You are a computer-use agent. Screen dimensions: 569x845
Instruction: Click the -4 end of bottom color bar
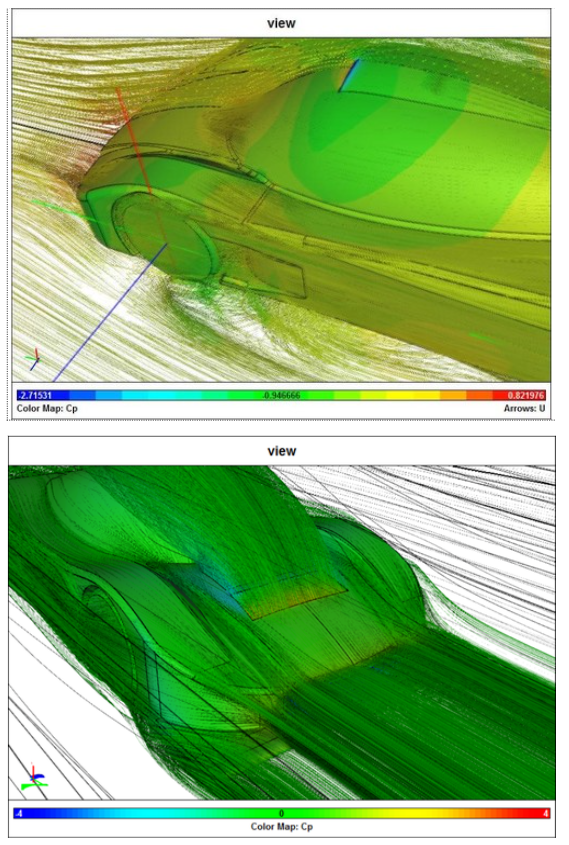click(x=19, y=813)
